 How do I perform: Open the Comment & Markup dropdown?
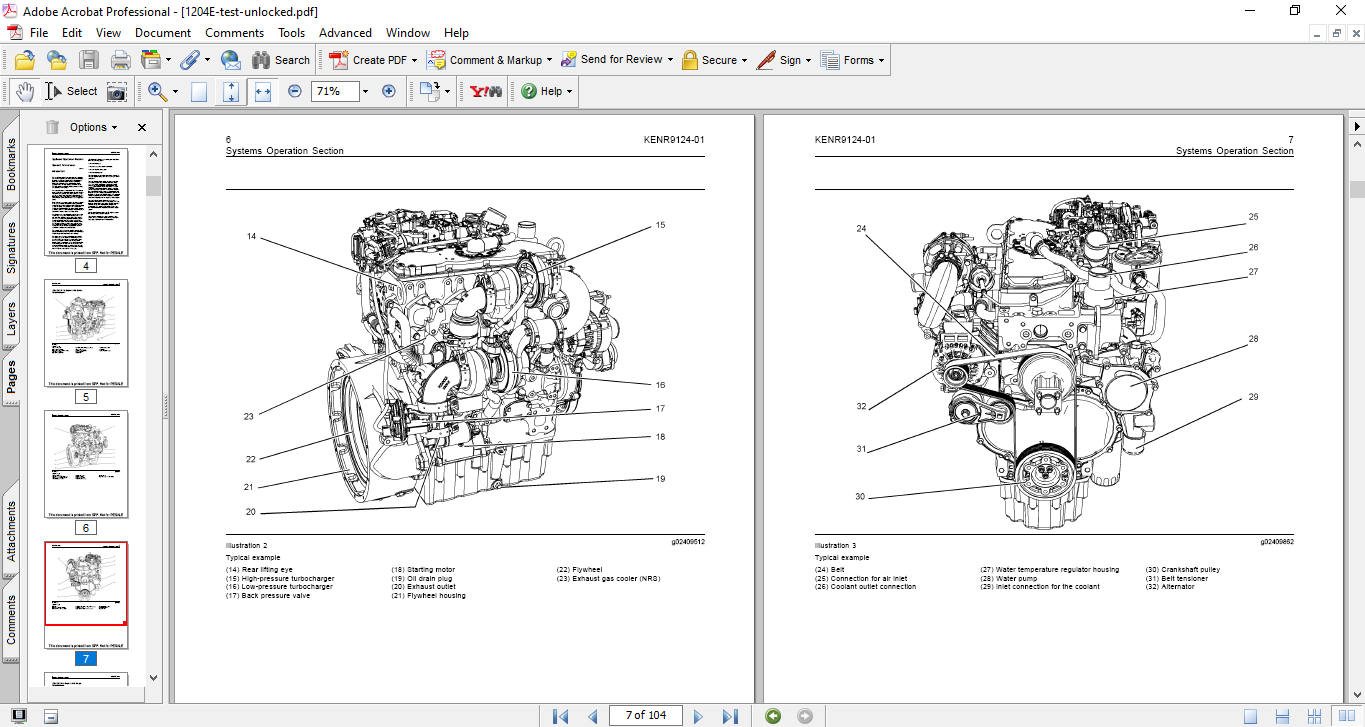pos(549,59)
